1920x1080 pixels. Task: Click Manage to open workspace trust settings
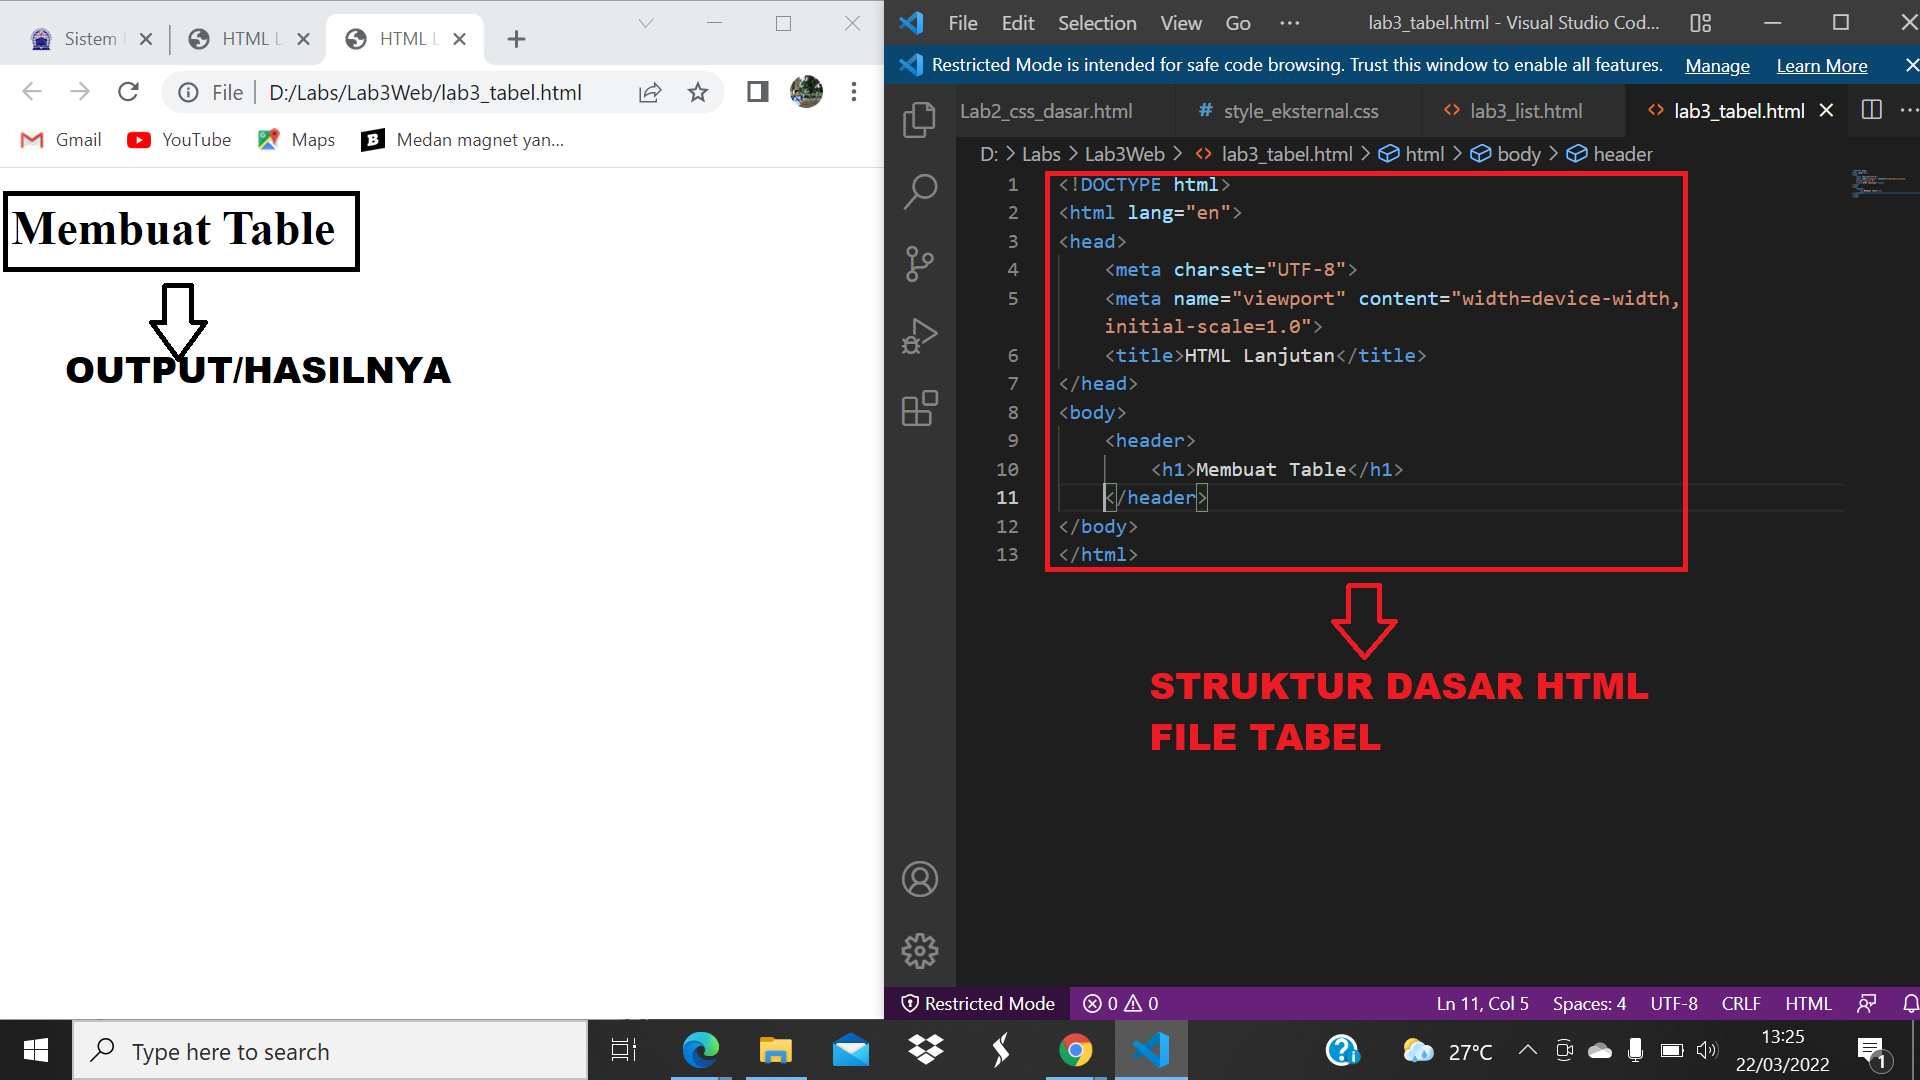tap(1717, 65)
